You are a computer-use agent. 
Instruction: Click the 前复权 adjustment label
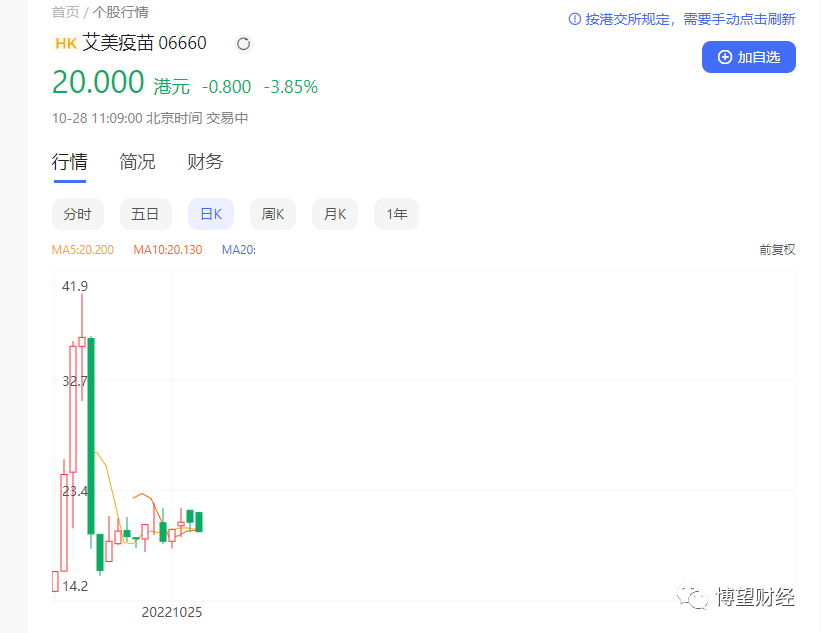point(777,250)
